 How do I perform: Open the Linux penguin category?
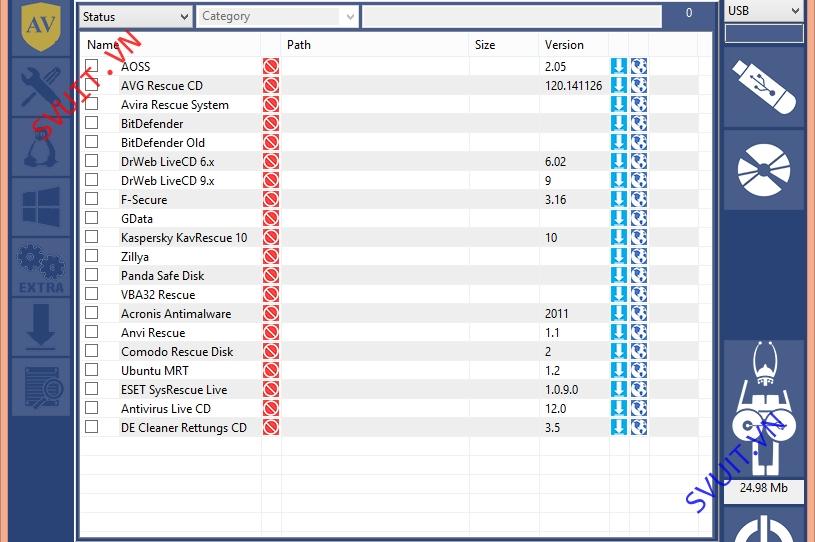[x=41, y=147]
